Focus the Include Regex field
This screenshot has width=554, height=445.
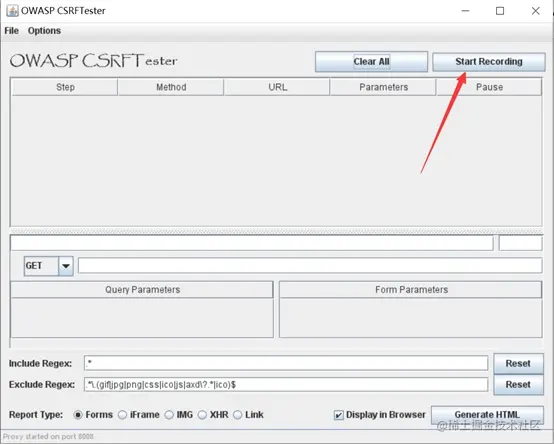pyautogui.click(x=286, y=363)
